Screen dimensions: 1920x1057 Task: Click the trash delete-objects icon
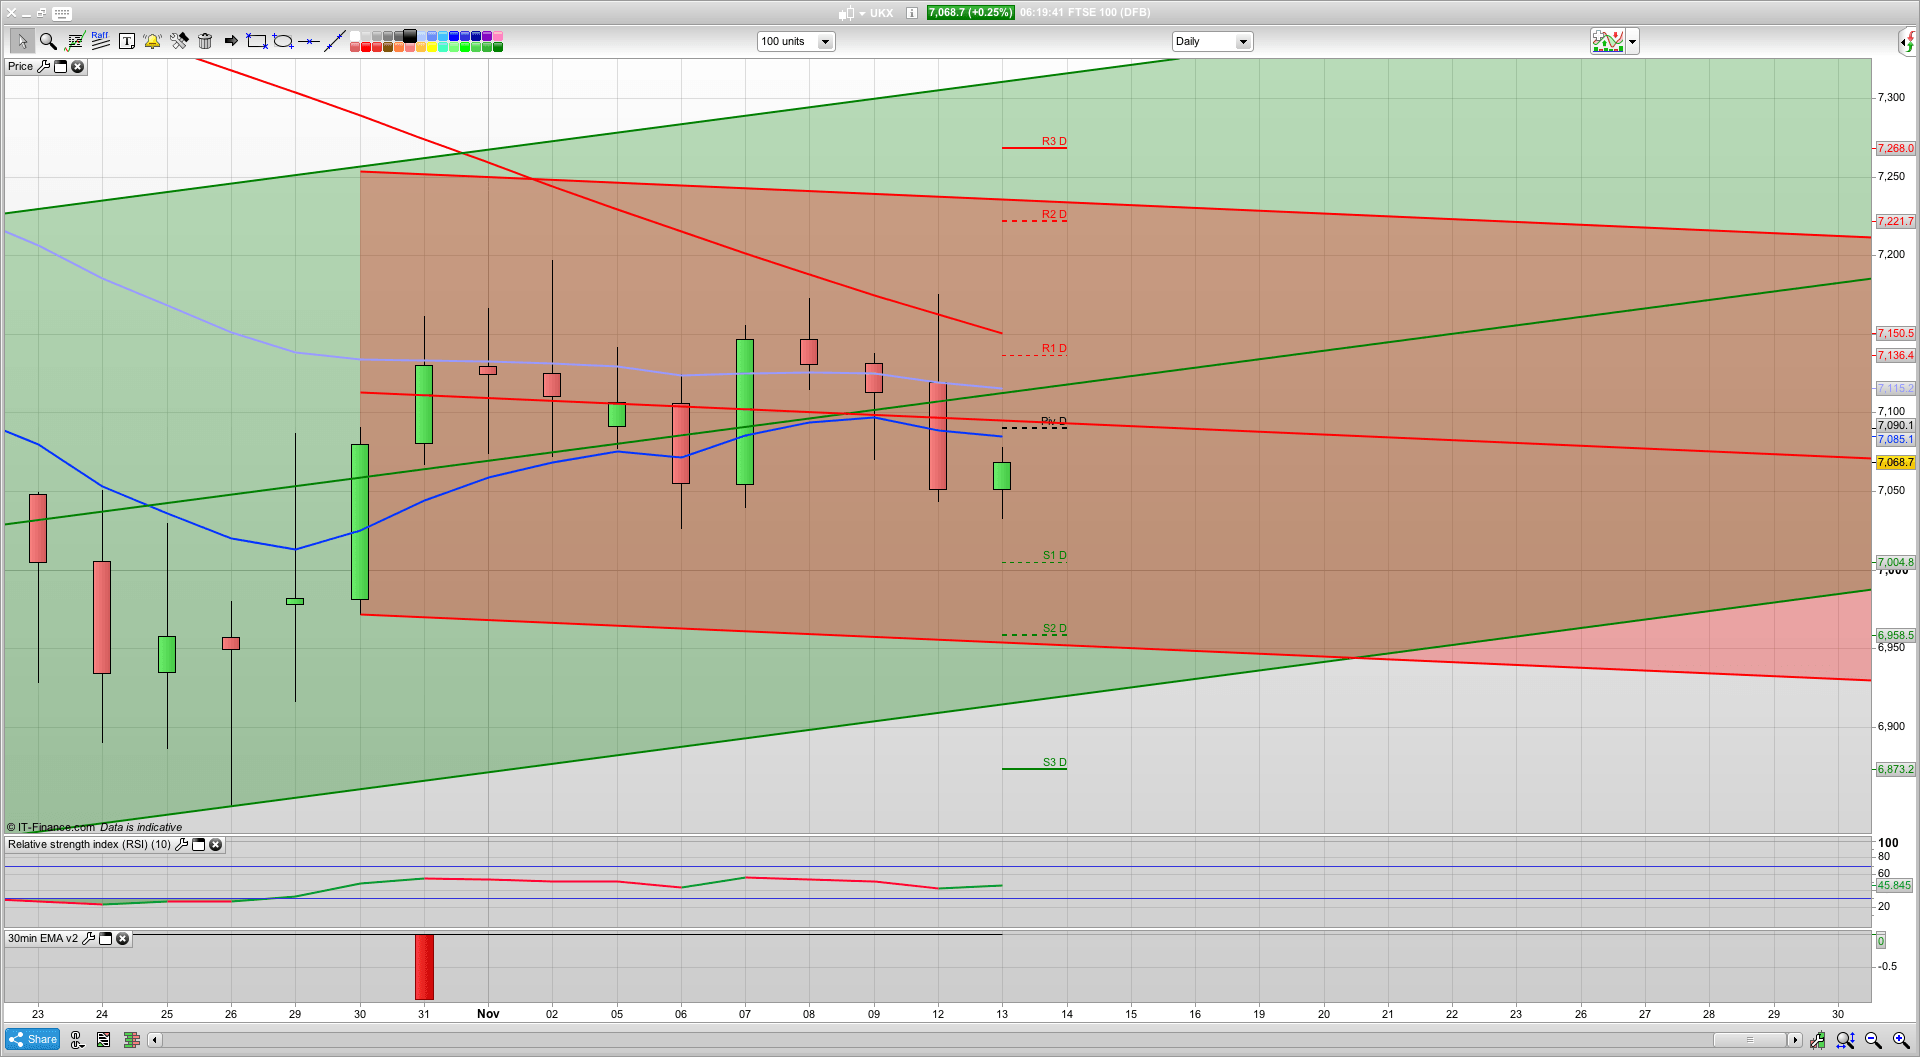[x=205, y=41]
